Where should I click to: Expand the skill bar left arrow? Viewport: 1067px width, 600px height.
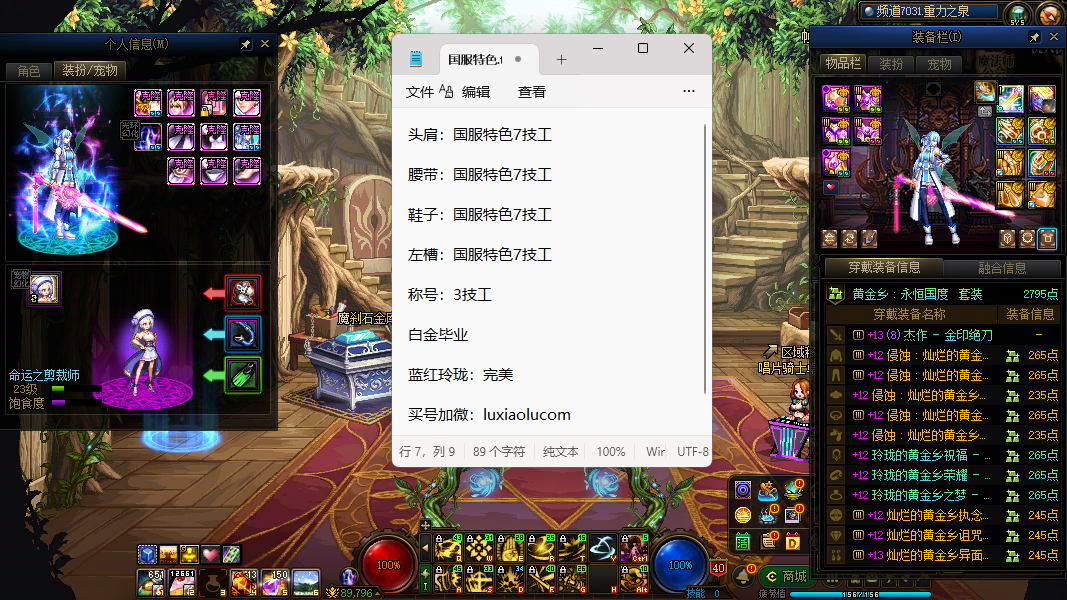pyautogui.click(x=425, y=548)
